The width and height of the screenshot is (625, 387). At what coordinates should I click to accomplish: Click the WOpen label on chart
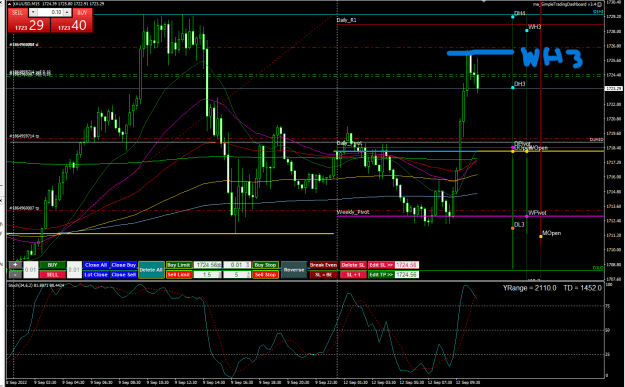click(x=538, y=148)
